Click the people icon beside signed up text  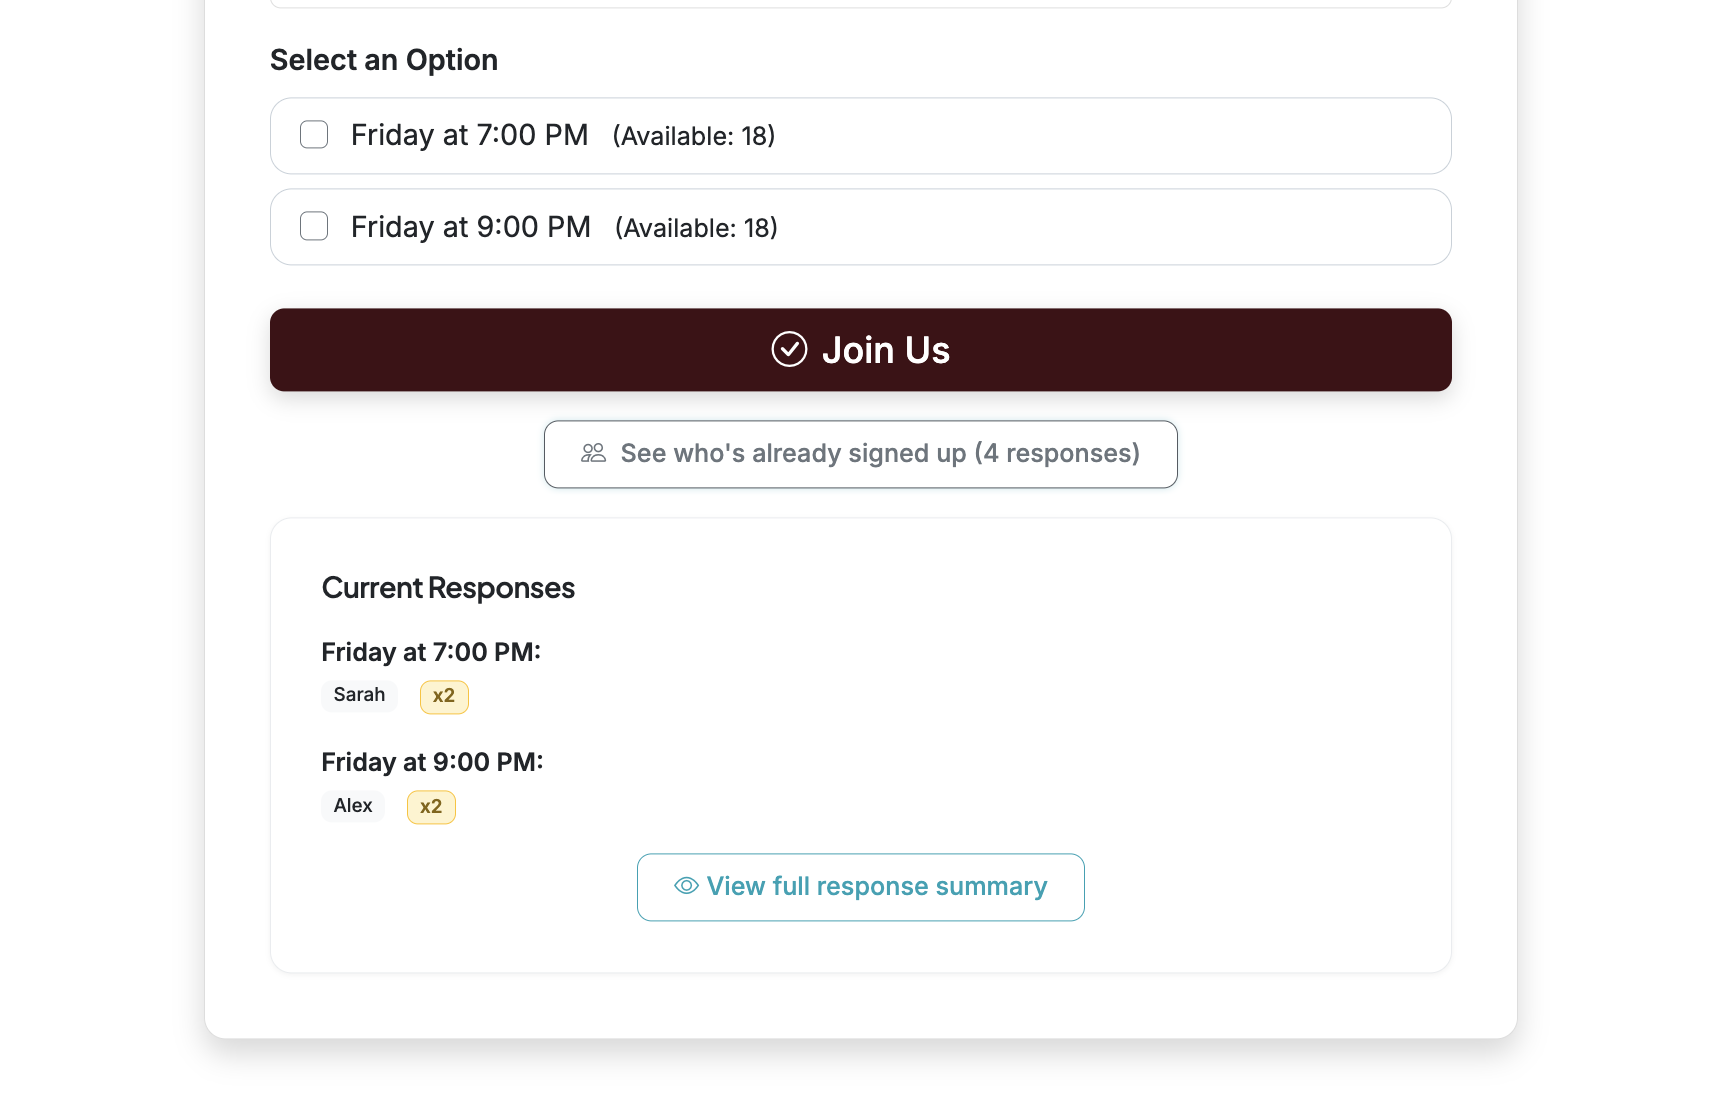593,453
